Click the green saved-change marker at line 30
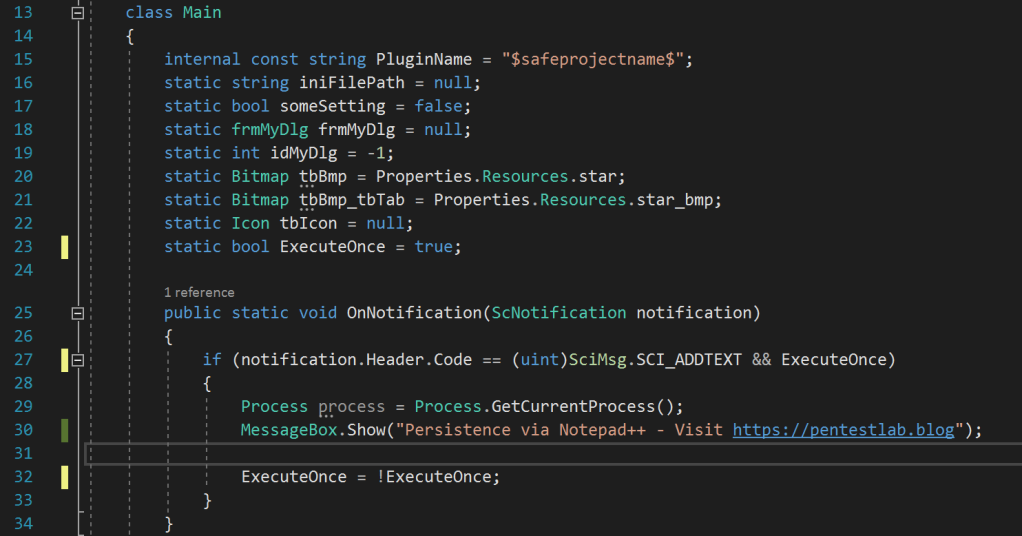Viewport: 1022px width, 536px height. click(65, 430)
